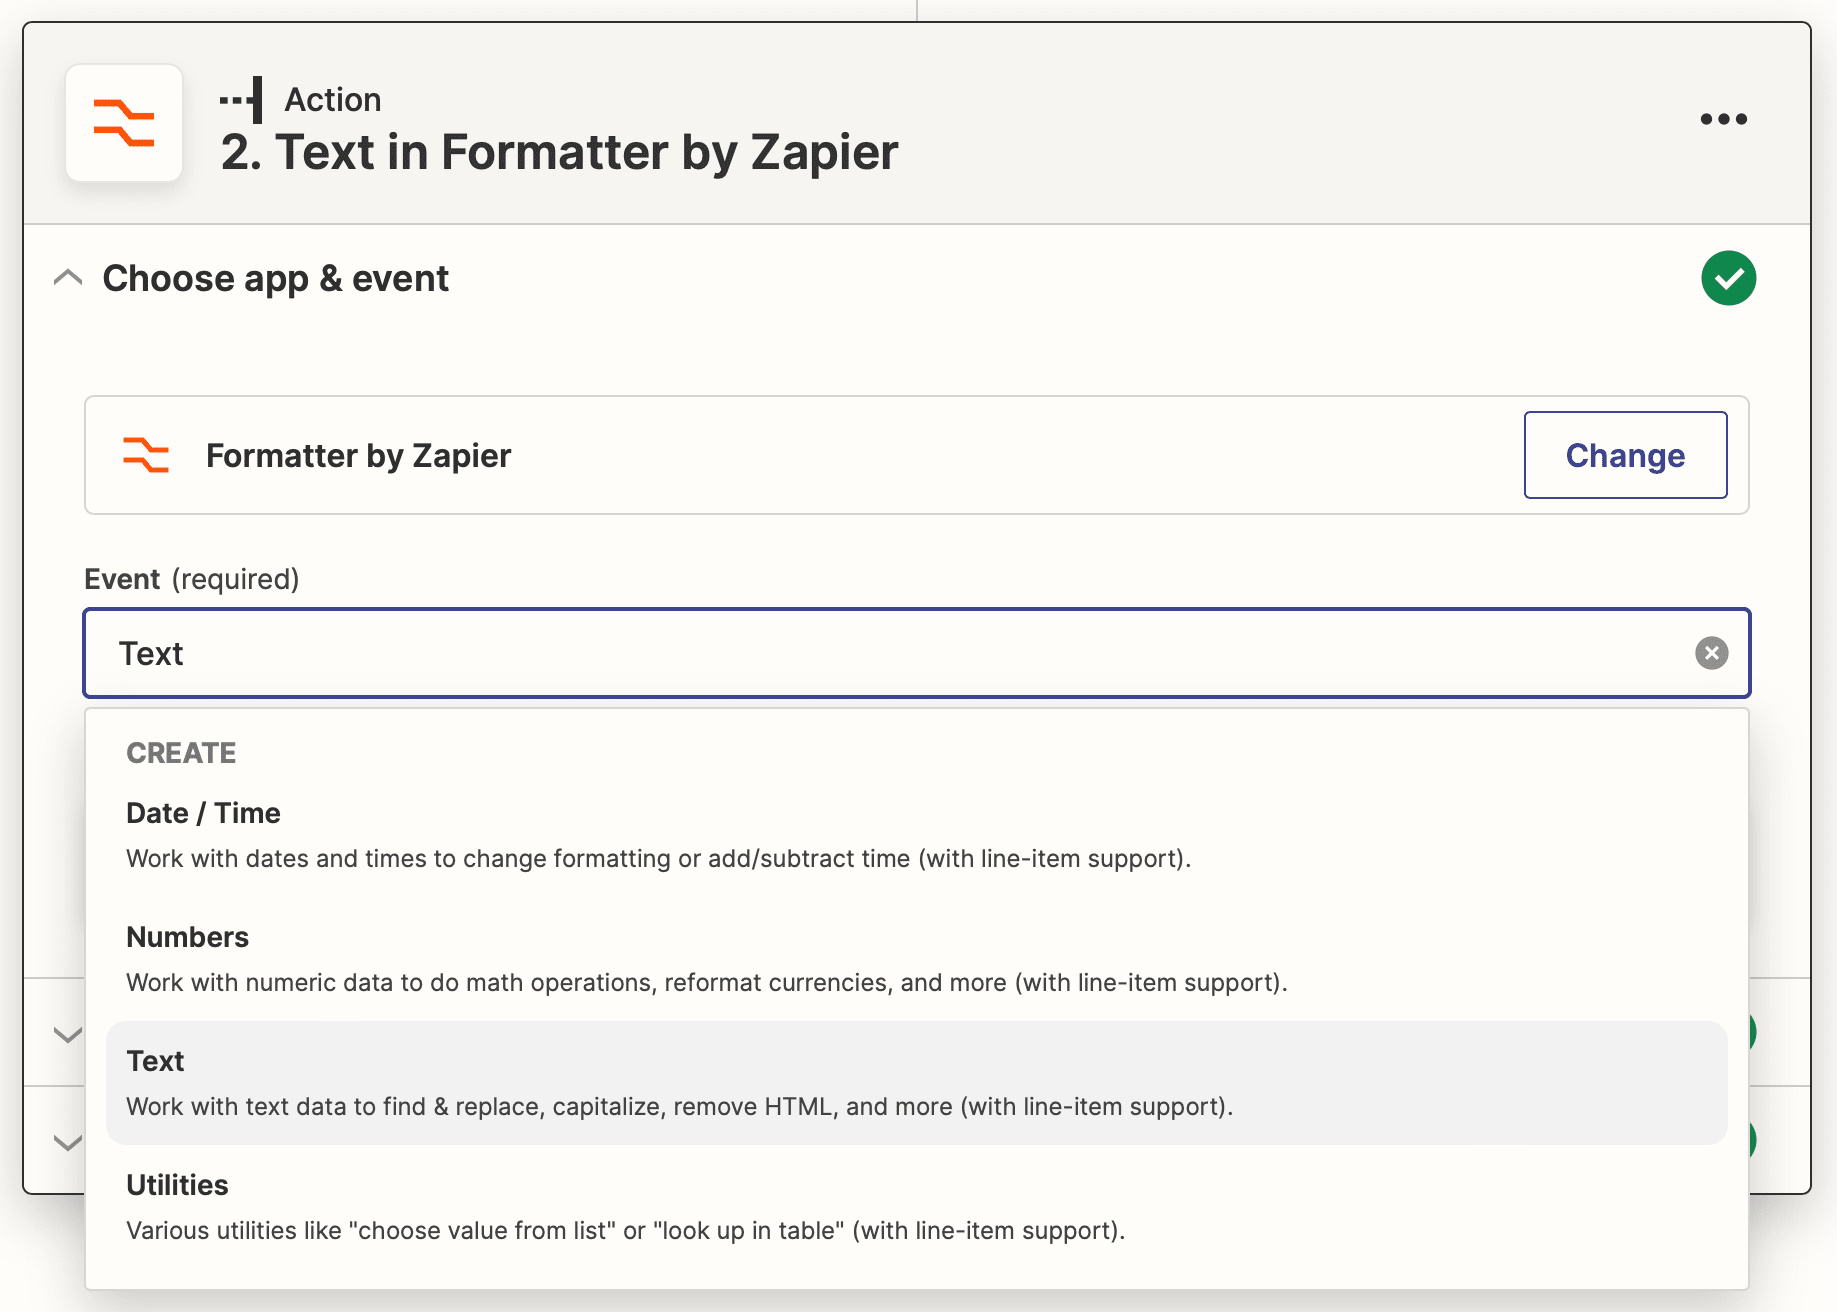
Task: Expand the lower collapsed section chevron
Action: (68, 1142)
